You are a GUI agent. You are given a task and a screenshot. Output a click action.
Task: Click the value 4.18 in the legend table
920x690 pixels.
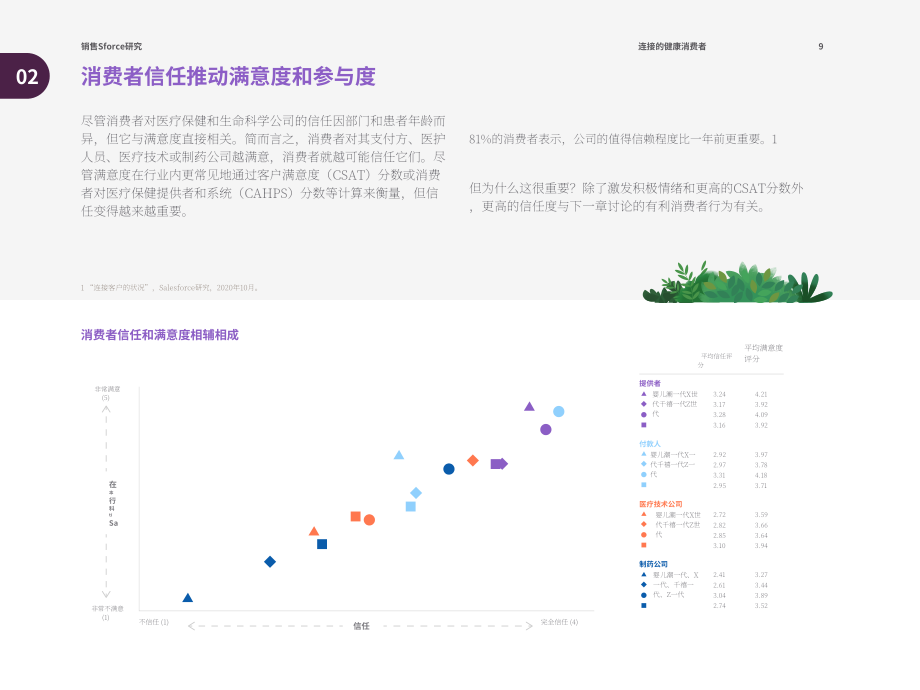[761, 475]
